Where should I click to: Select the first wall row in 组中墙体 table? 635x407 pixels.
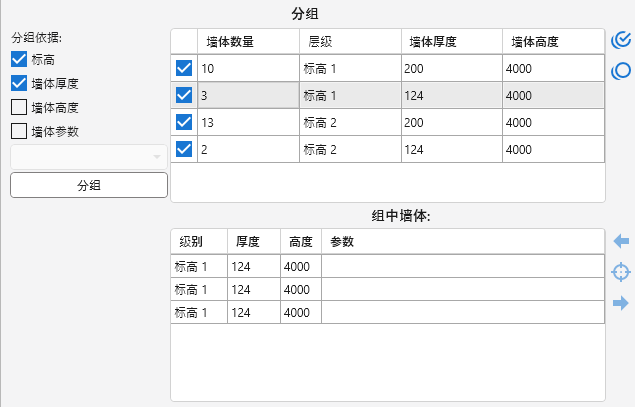(386, 267)
